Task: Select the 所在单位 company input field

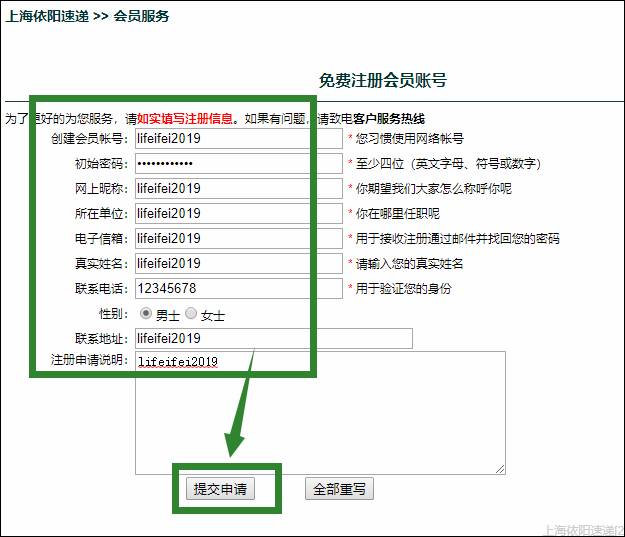Action: [x=238, y=213]
